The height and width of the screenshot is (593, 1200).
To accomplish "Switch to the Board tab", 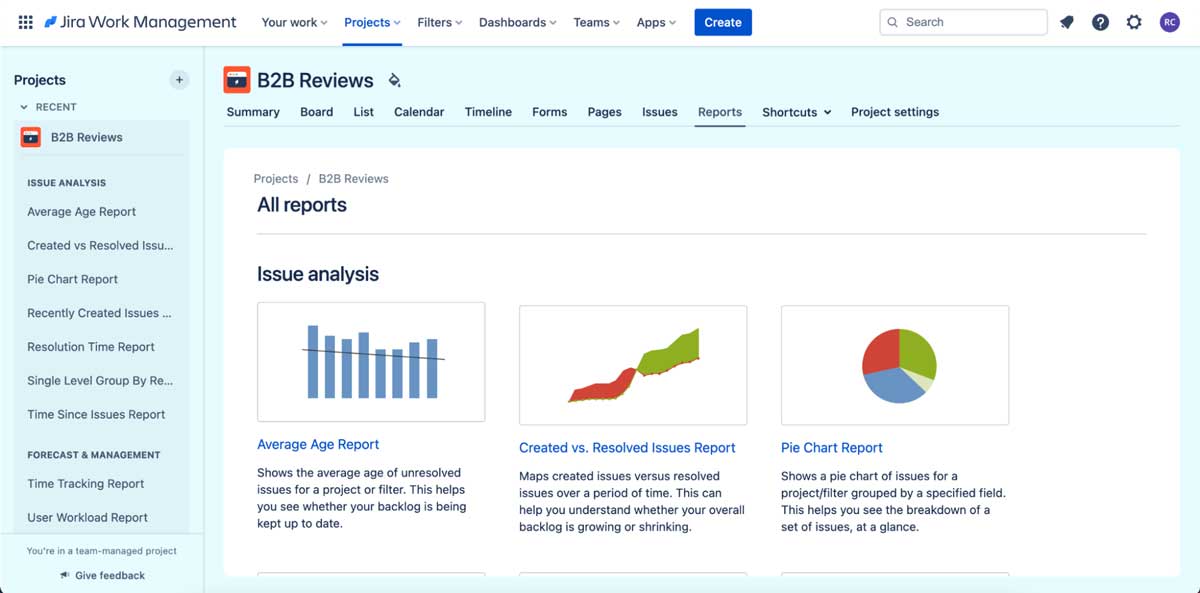I will (x=316, y=112).
